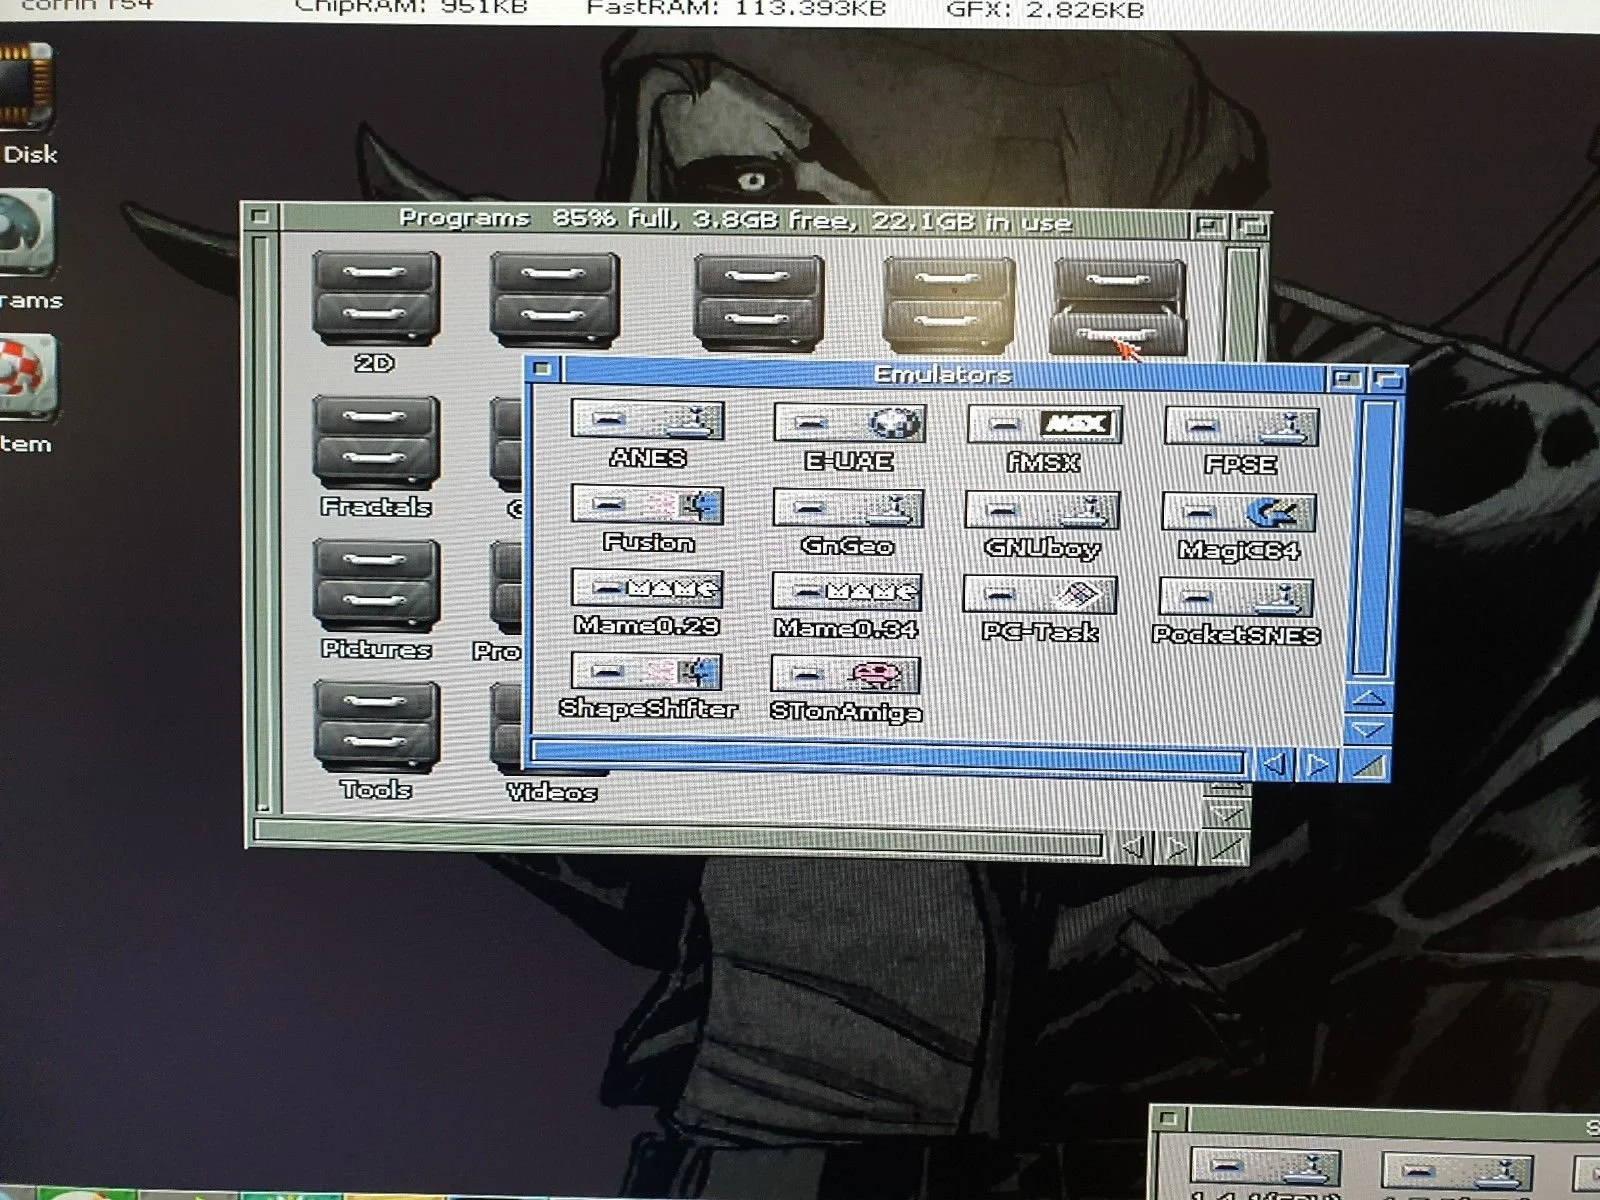Open the ANES emulator drawer

pos(647,420)
